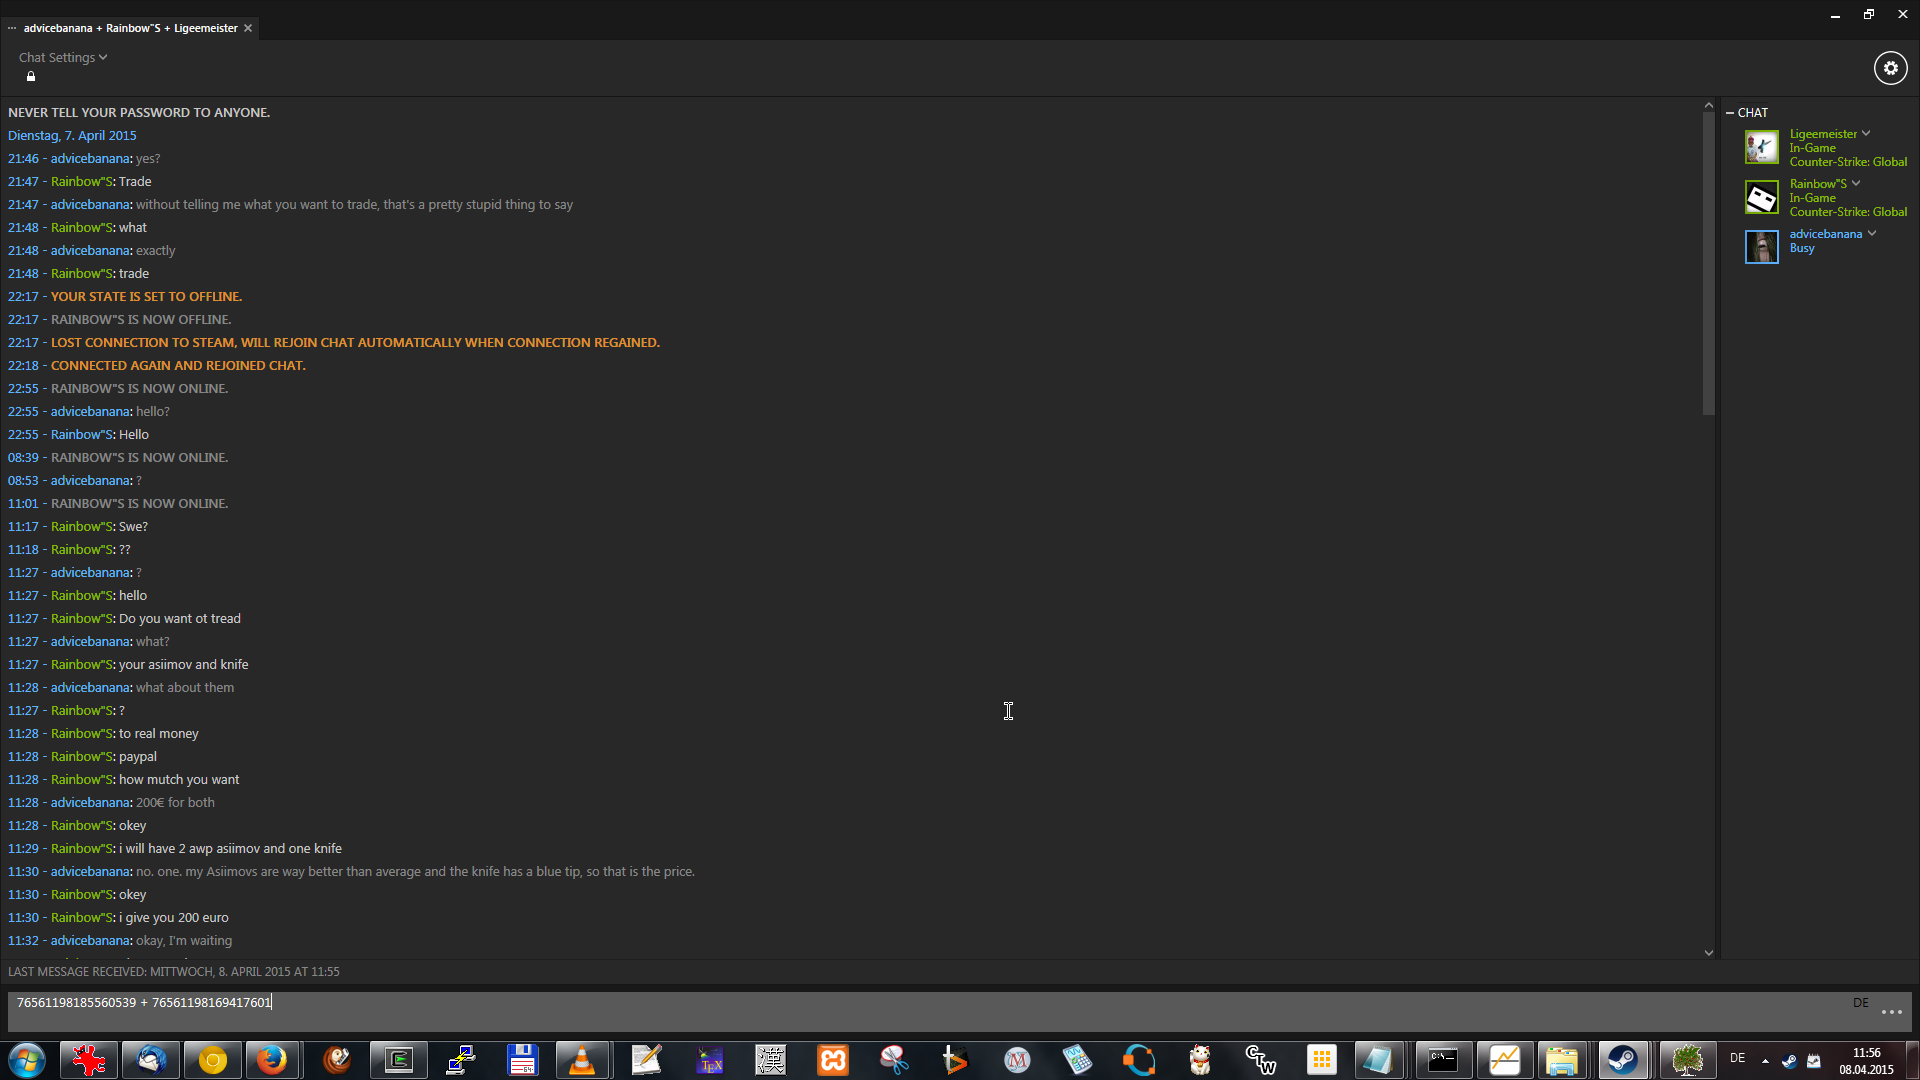Select the advicebanana group chat tab
This screenshot has width=1920, height=1080.
[x=130, y=28]
